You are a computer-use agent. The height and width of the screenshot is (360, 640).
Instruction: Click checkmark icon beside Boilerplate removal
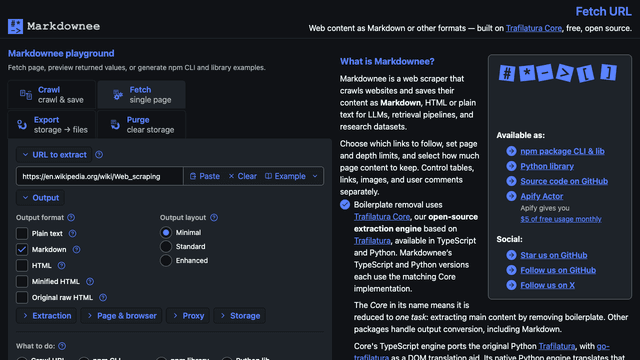[345, 205]
